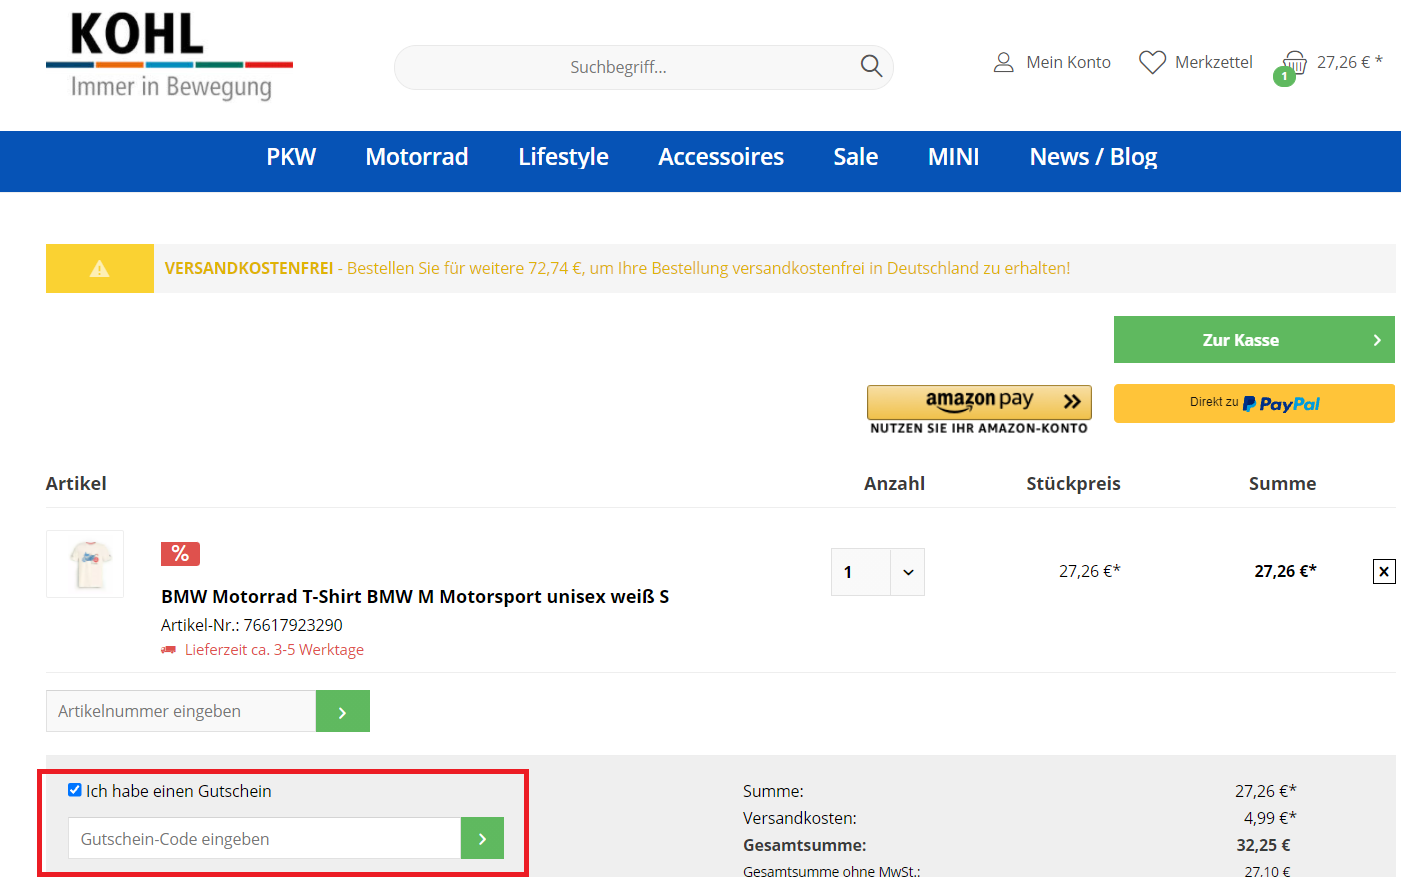Screen dimensions: 1401x877
Task: Click the search magnifier icon
Action: click(x=871, y=66)
